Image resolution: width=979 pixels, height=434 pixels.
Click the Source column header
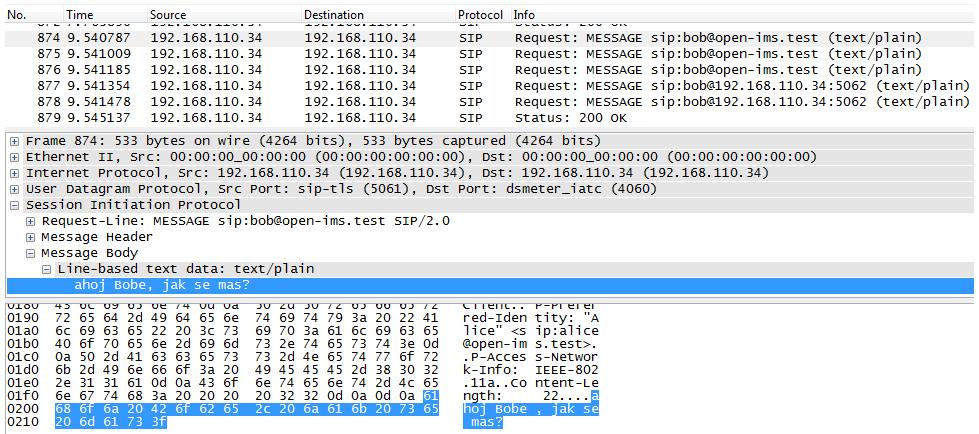coord(224,14)
